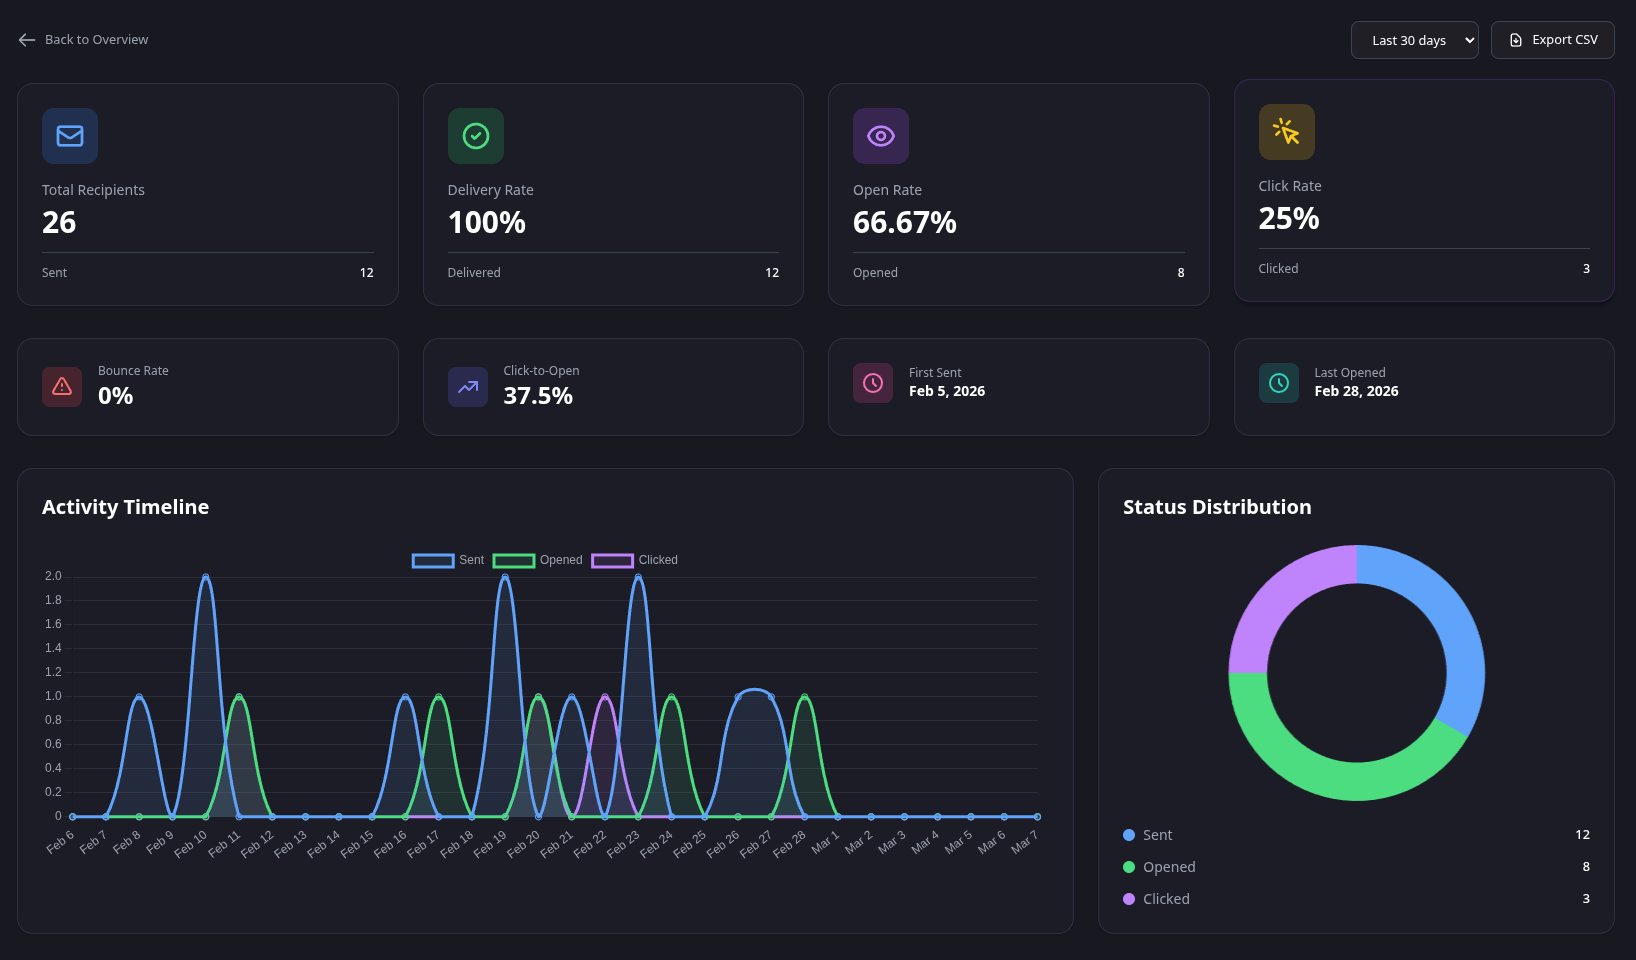
Task: Open the Last 30 days date range dropdown
Action: tap(1414, 40)
